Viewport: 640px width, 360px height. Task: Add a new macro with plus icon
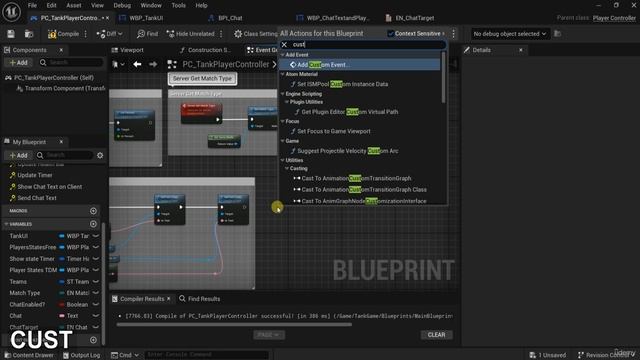point(93,211)
